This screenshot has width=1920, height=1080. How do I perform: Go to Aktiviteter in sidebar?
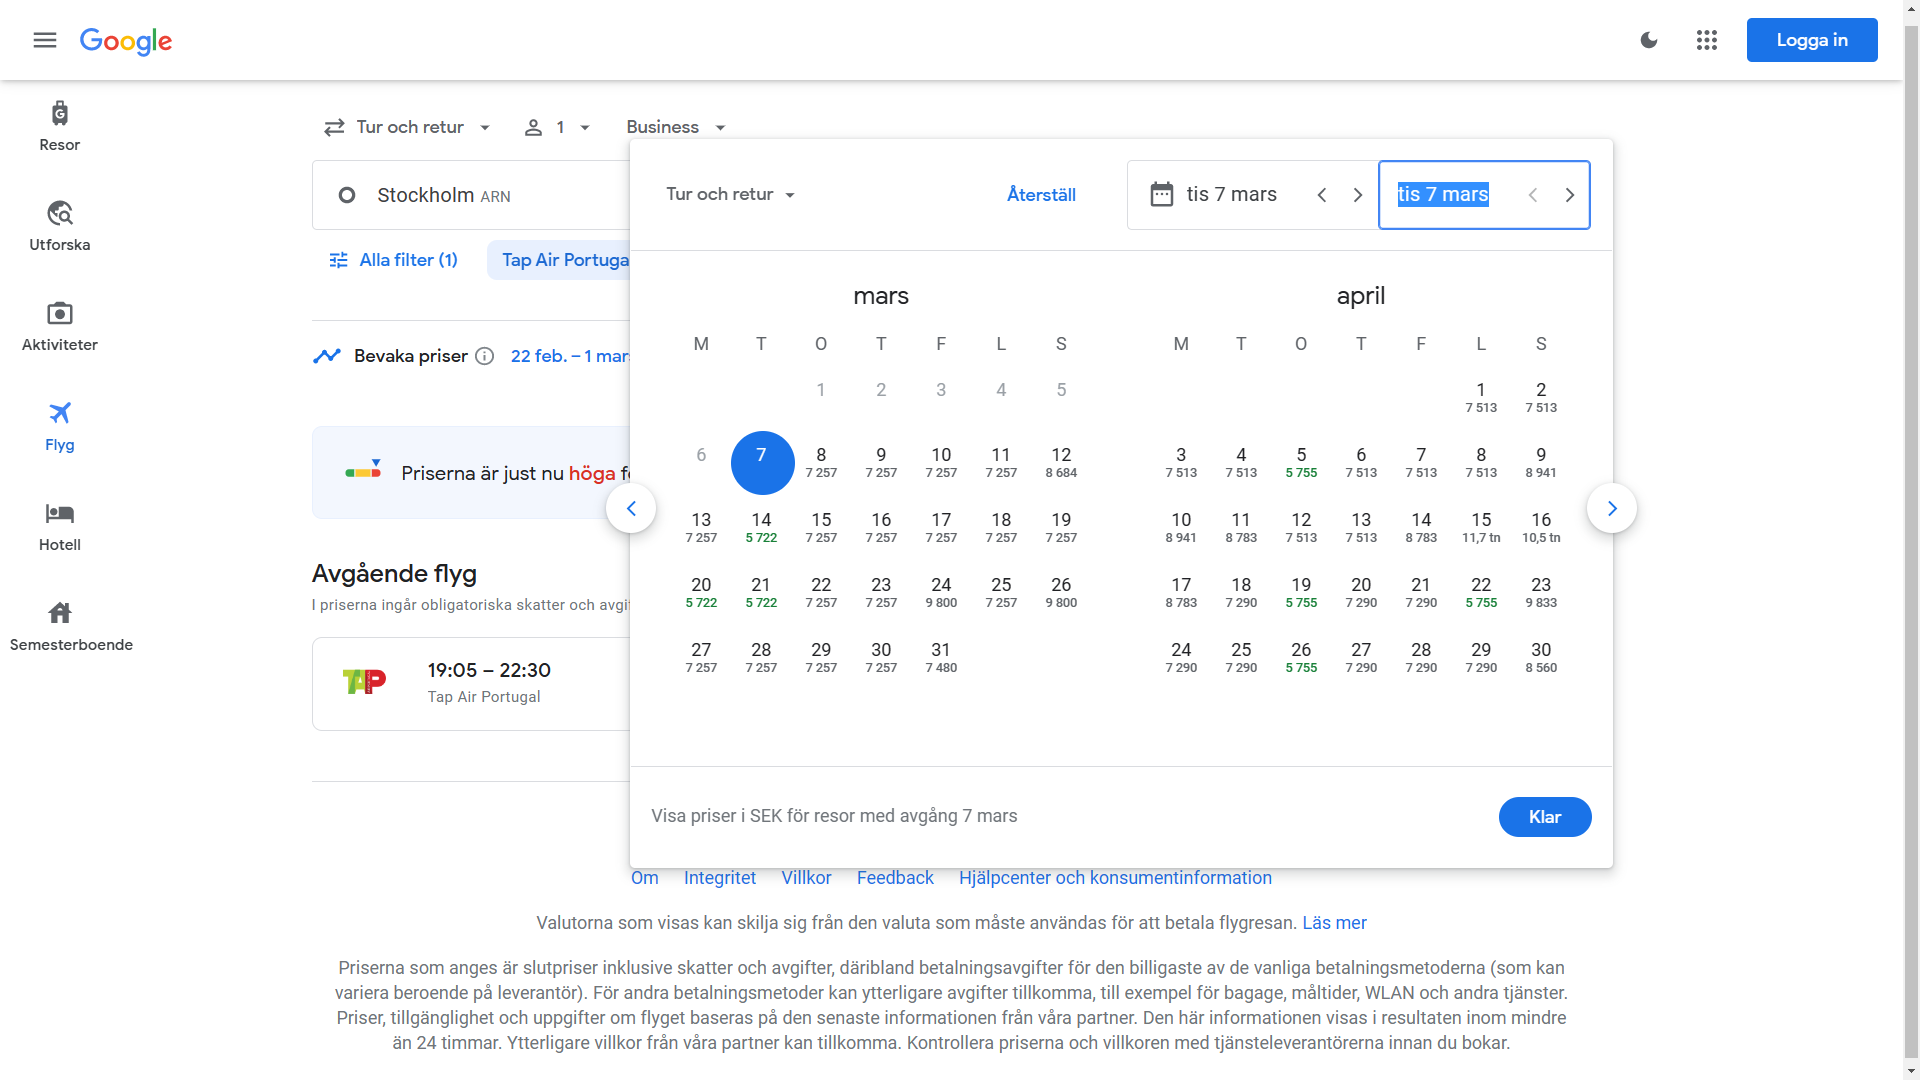(x=60, y=326)
